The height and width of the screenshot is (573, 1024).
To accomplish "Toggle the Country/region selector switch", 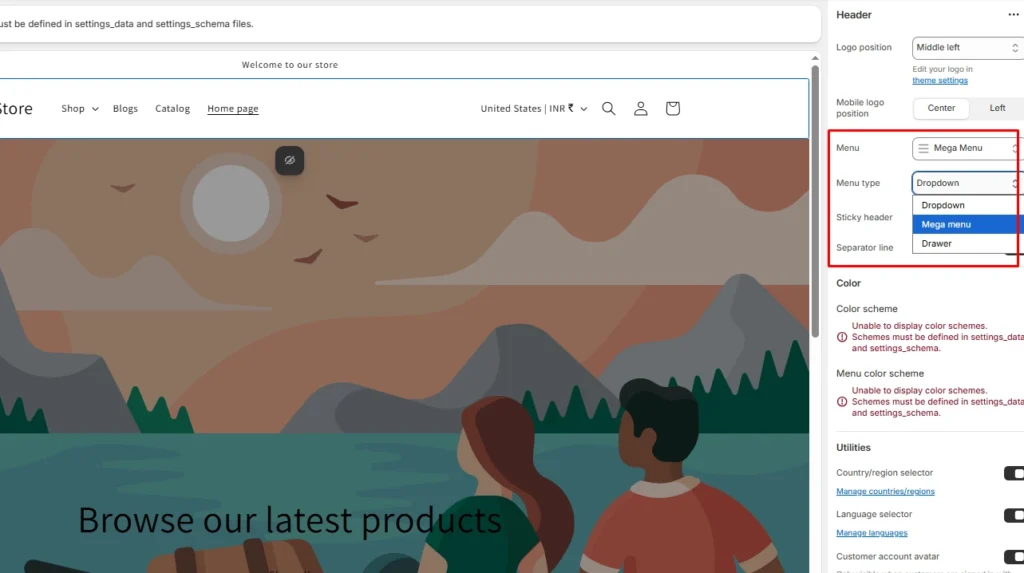I will point(1013,473).
